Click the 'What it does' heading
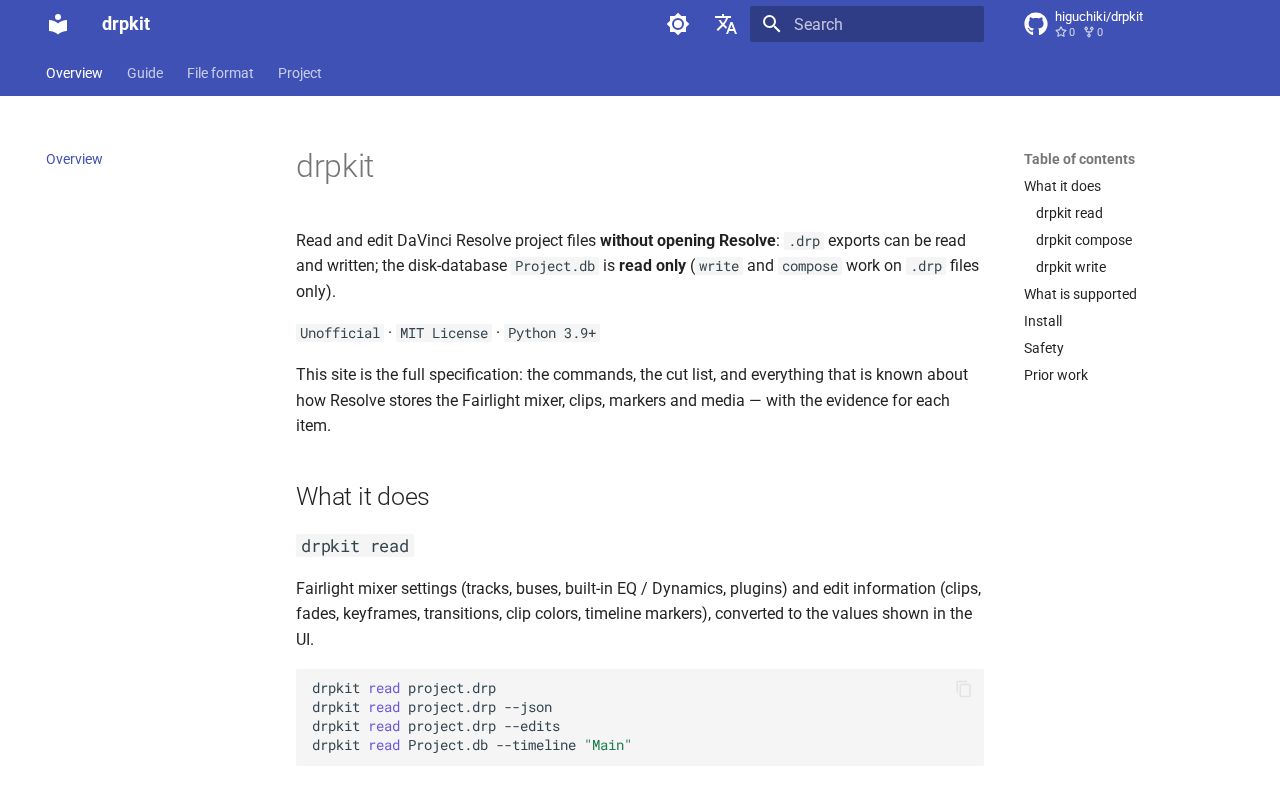Screen dimensions: 1280x800 362,497
